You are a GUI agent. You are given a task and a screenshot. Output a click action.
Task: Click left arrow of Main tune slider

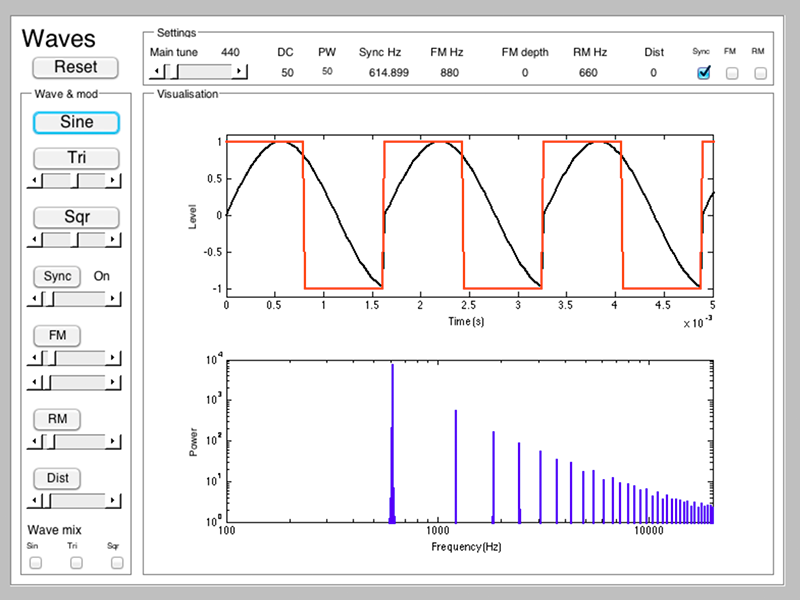[156, 72]
